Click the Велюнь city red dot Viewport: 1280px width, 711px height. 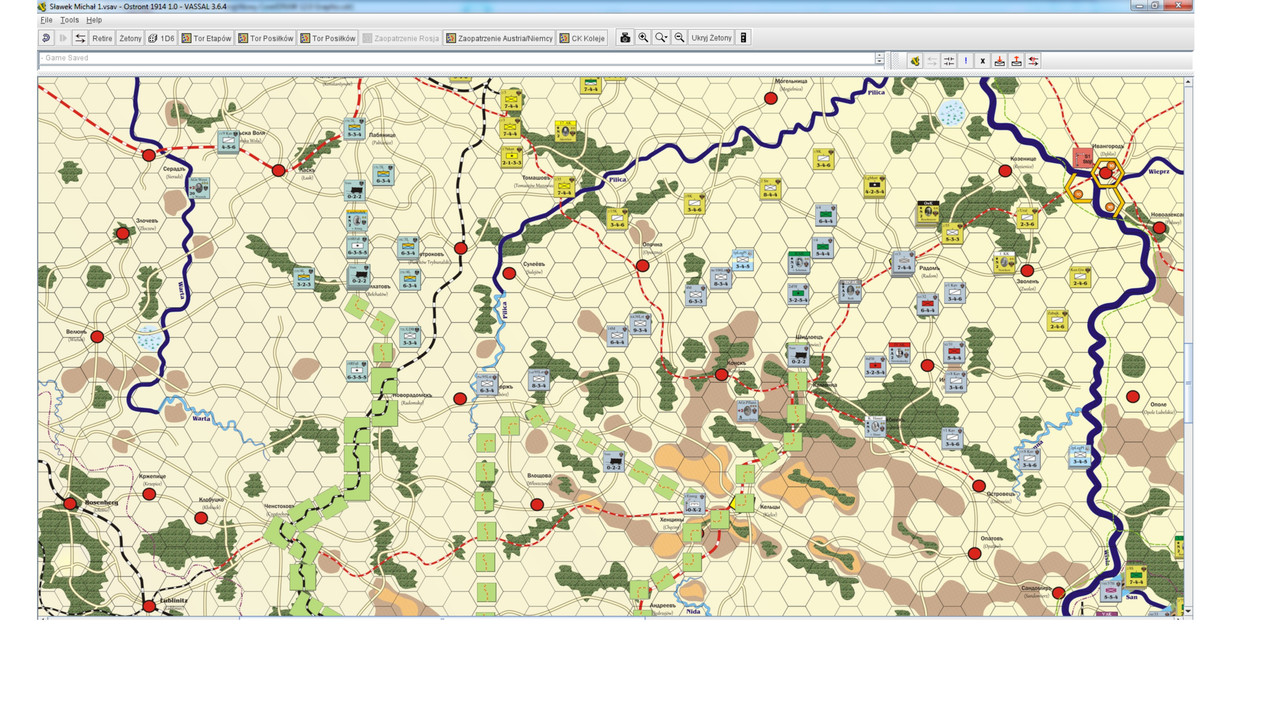(97, 337)
